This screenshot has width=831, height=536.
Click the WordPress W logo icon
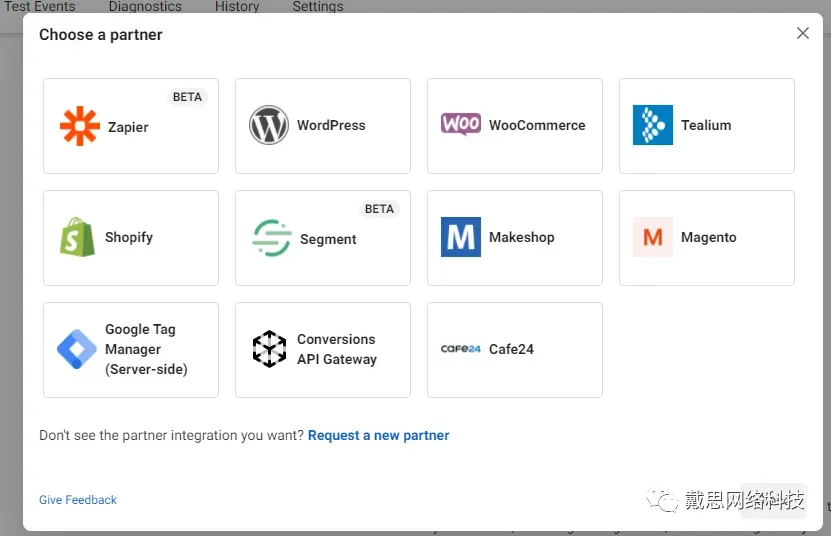[x=269, y=125]
